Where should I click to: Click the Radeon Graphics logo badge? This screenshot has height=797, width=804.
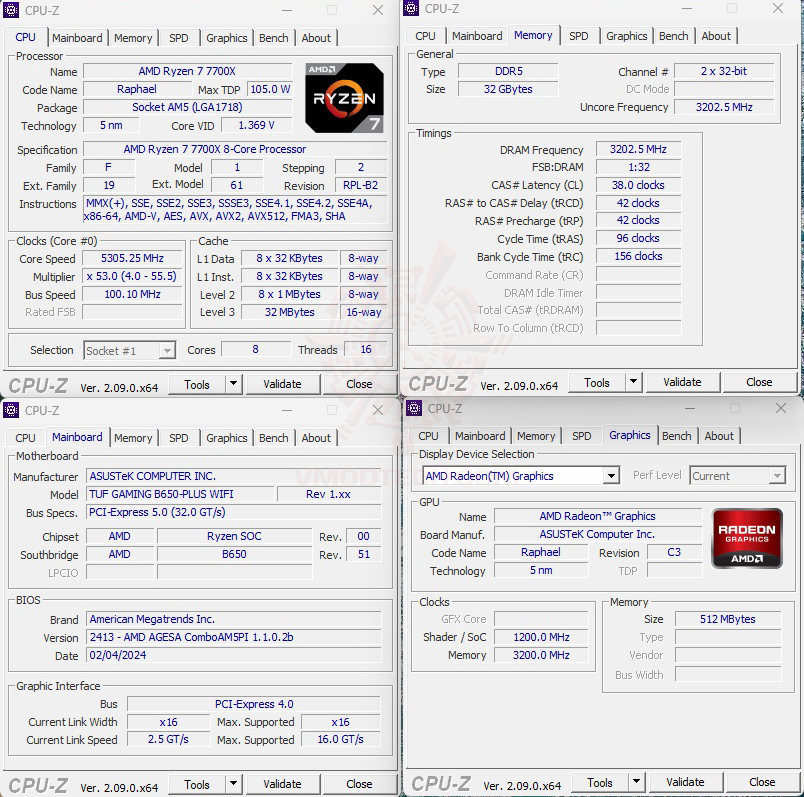point(747,538)
